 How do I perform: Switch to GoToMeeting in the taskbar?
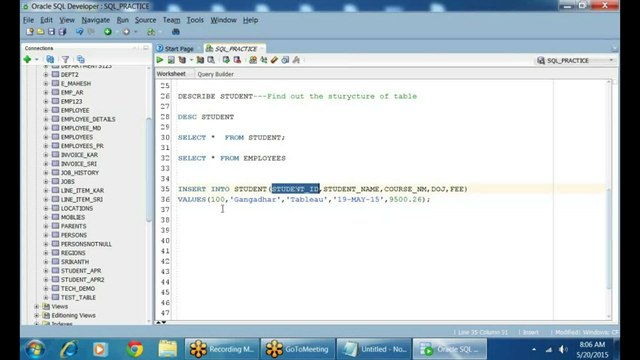point(298,349)
